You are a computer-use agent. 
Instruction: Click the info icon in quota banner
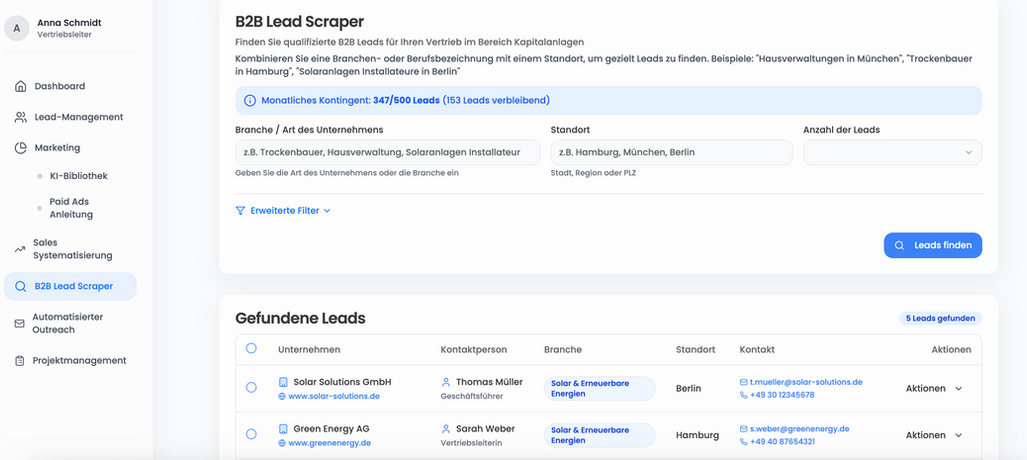pyautogui.click(x=250, y=101)
